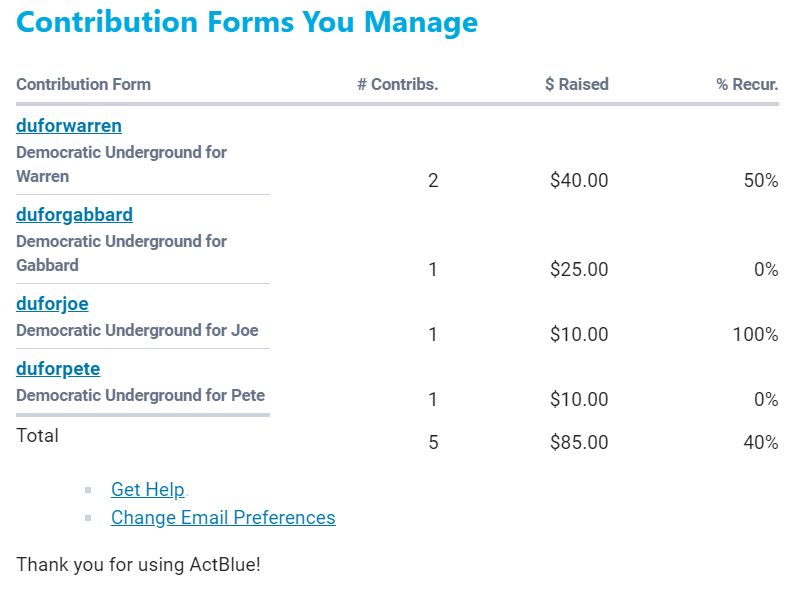Click the Democratic Underground for Joe description
798x612 pixels.
pyautogui.click(x=137, y=330)
